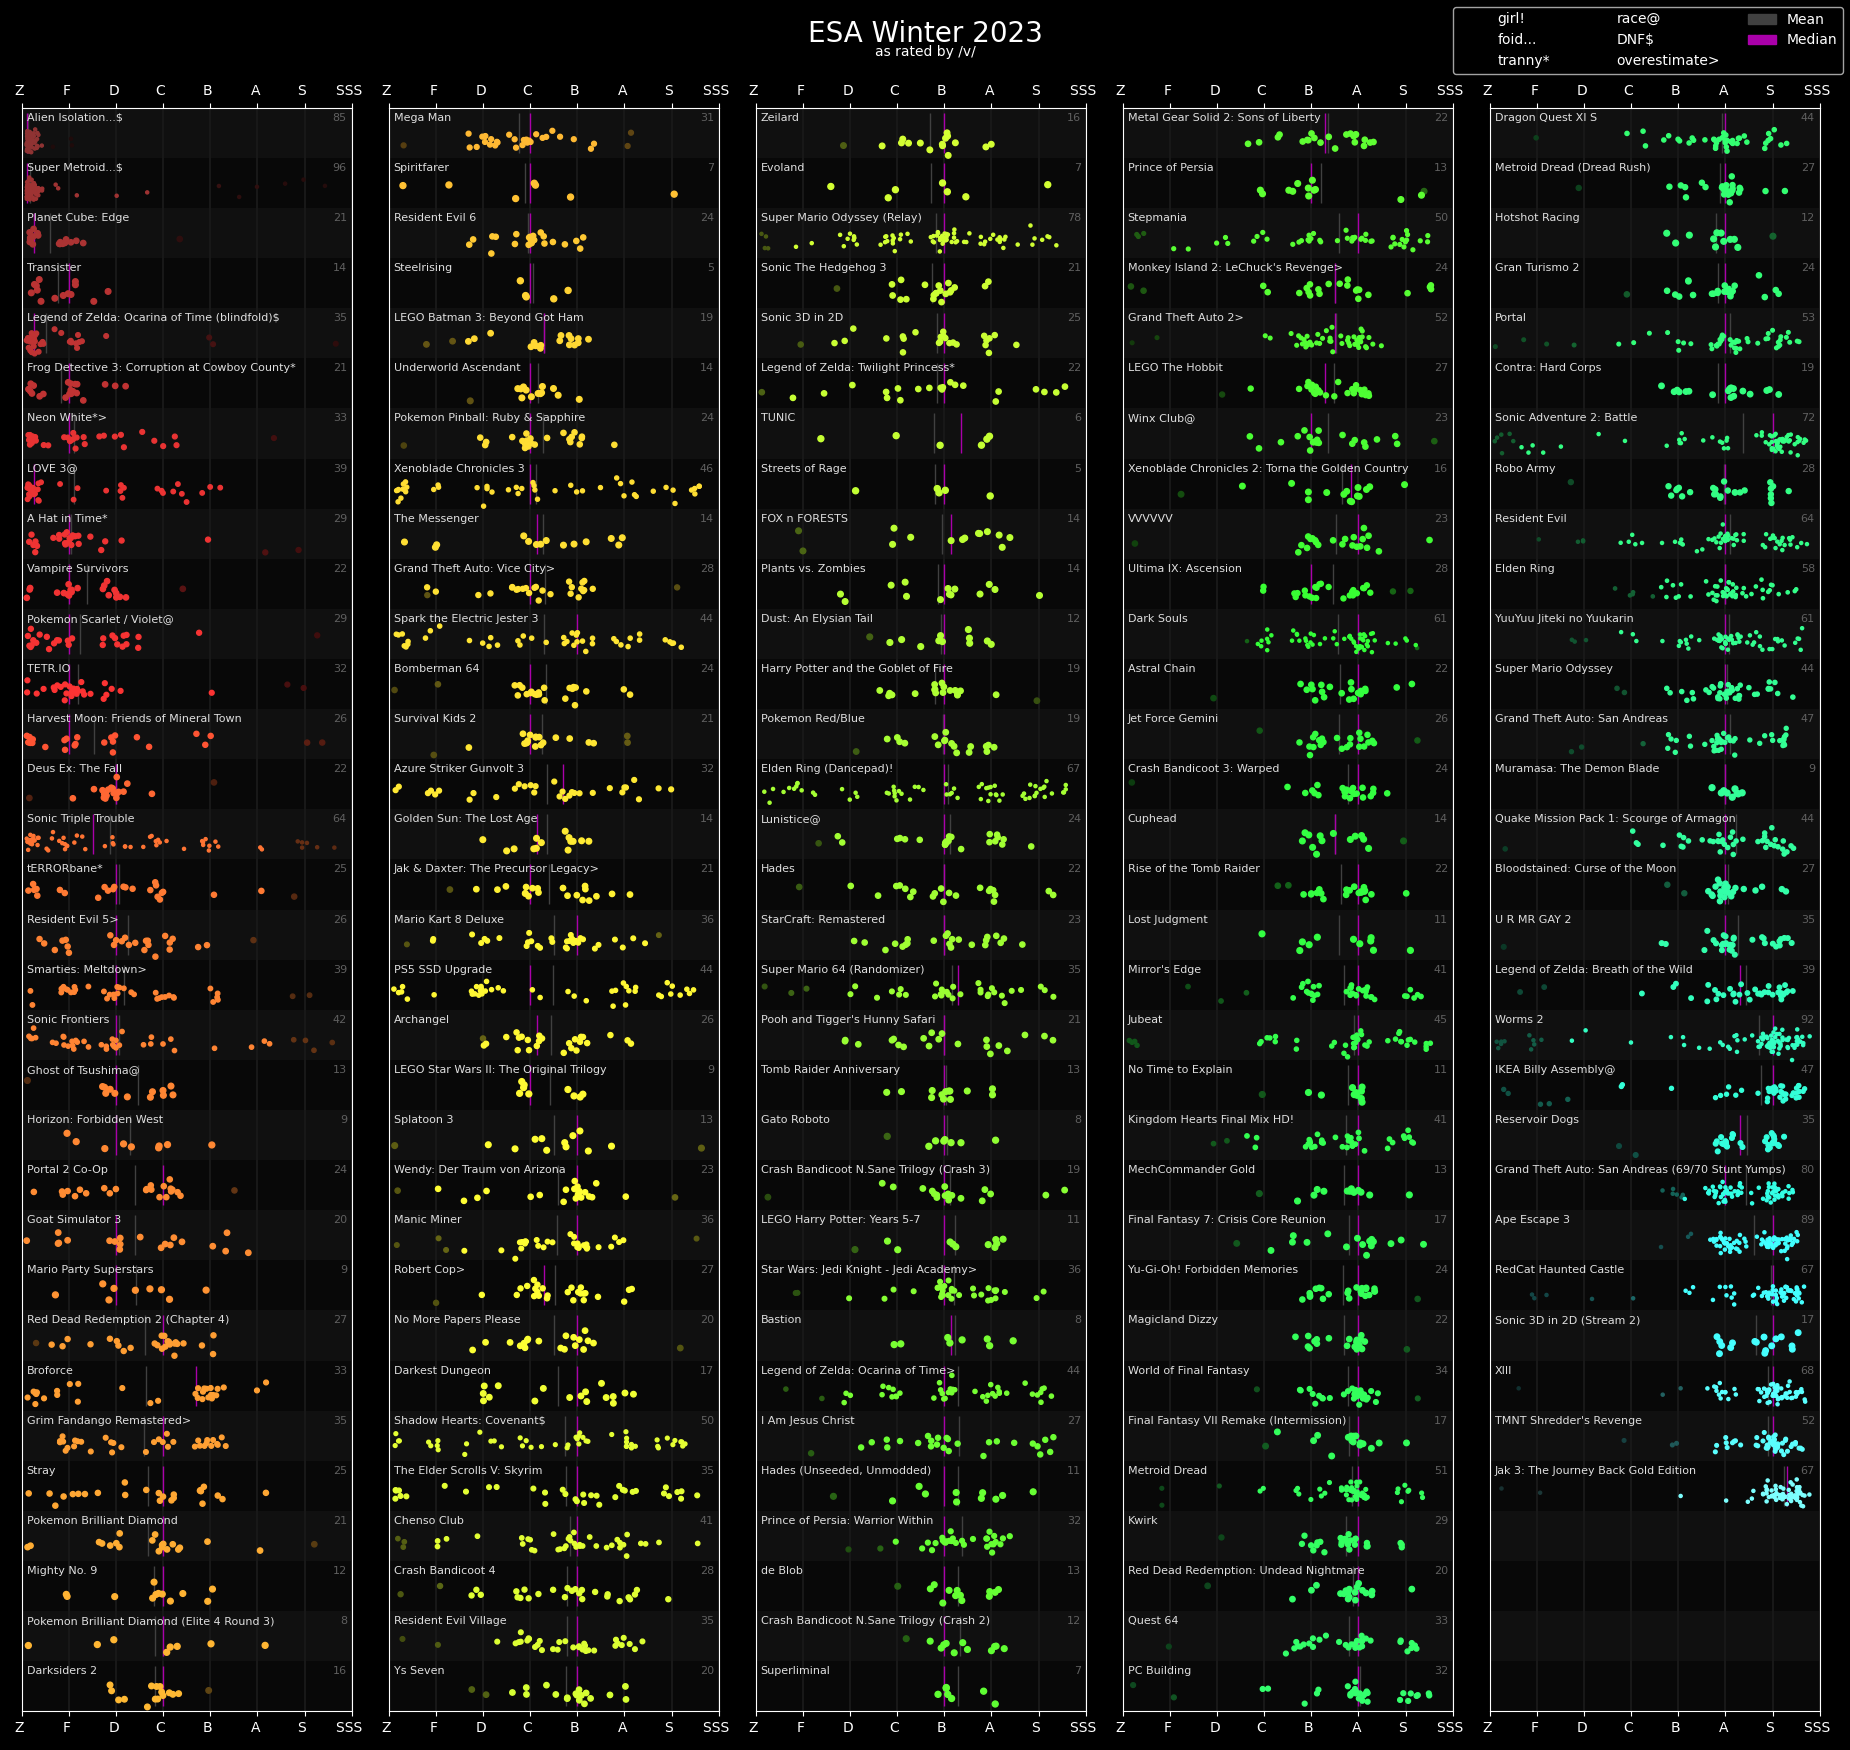Select the 'Neon White*>' row label
Viewport: 1850px width, 1750px height.
[x=66, y=418]
